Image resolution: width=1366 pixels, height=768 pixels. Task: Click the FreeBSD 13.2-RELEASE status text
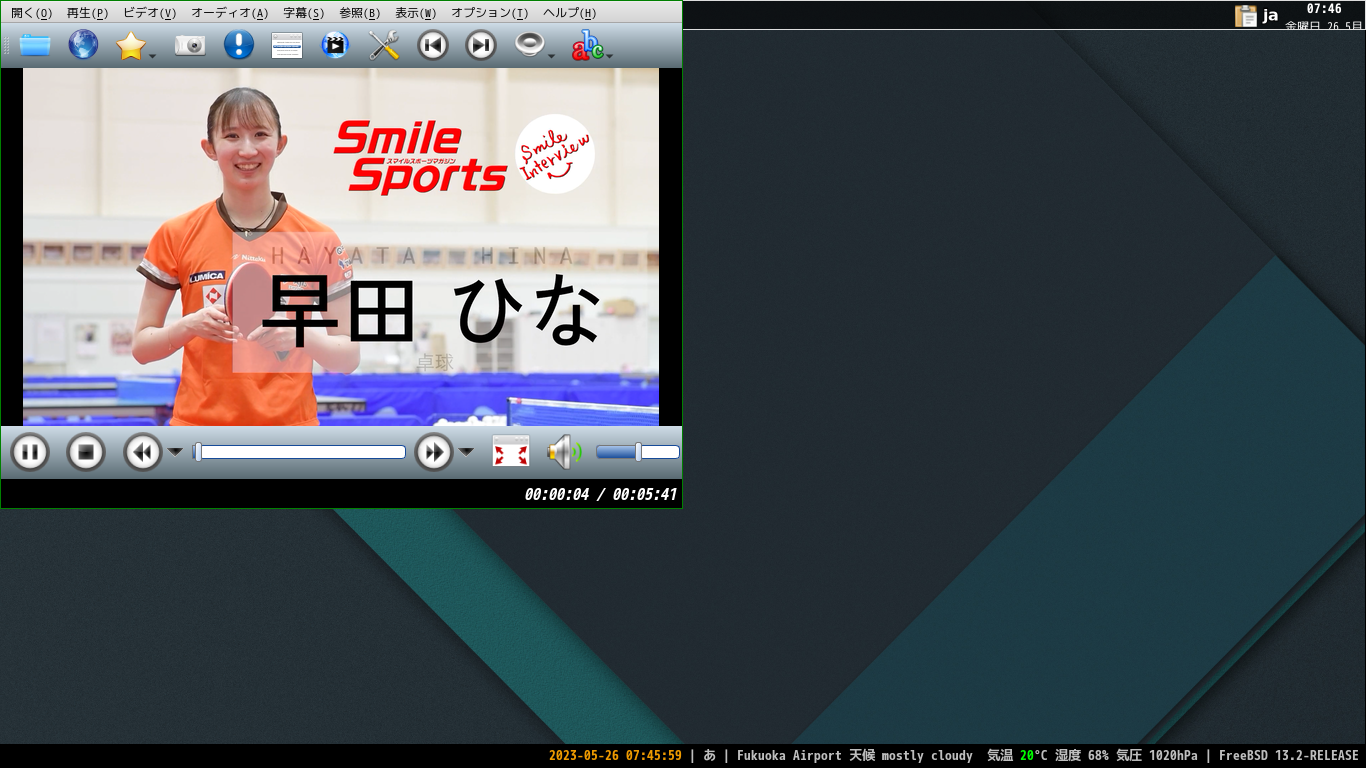(1288, 756)
